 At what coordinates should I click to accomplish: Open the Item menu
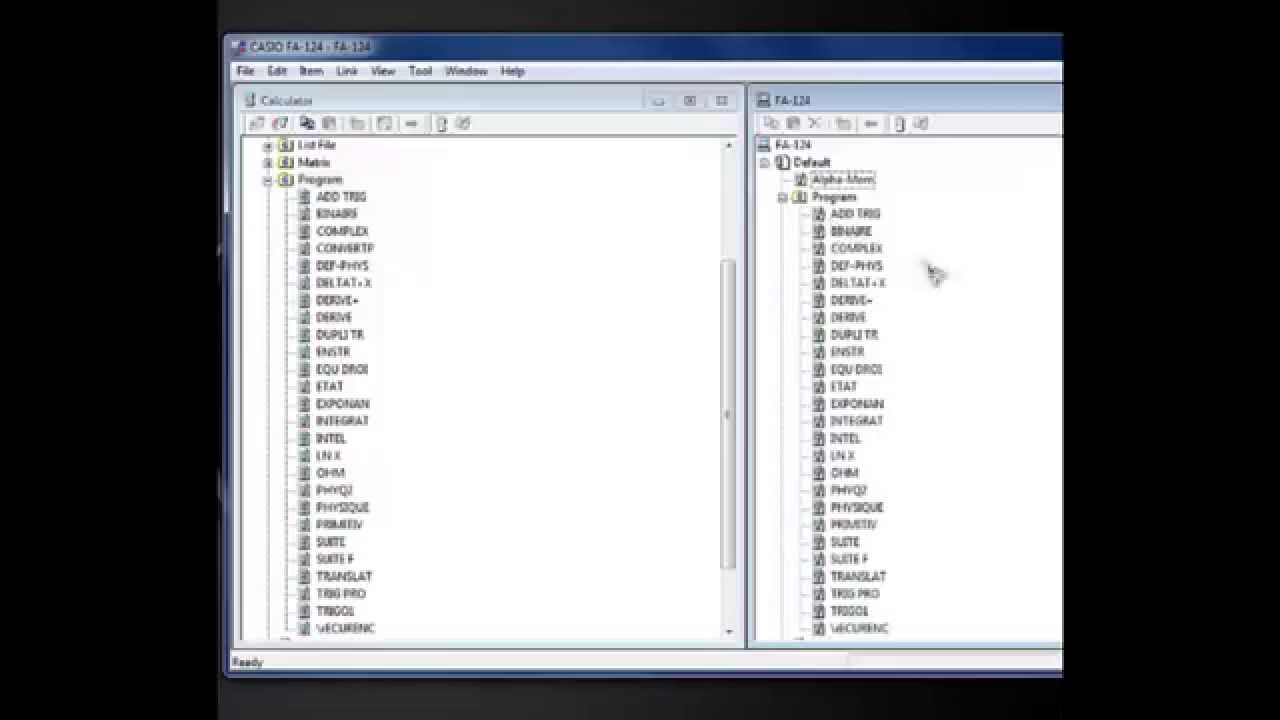tap(311, 71)
